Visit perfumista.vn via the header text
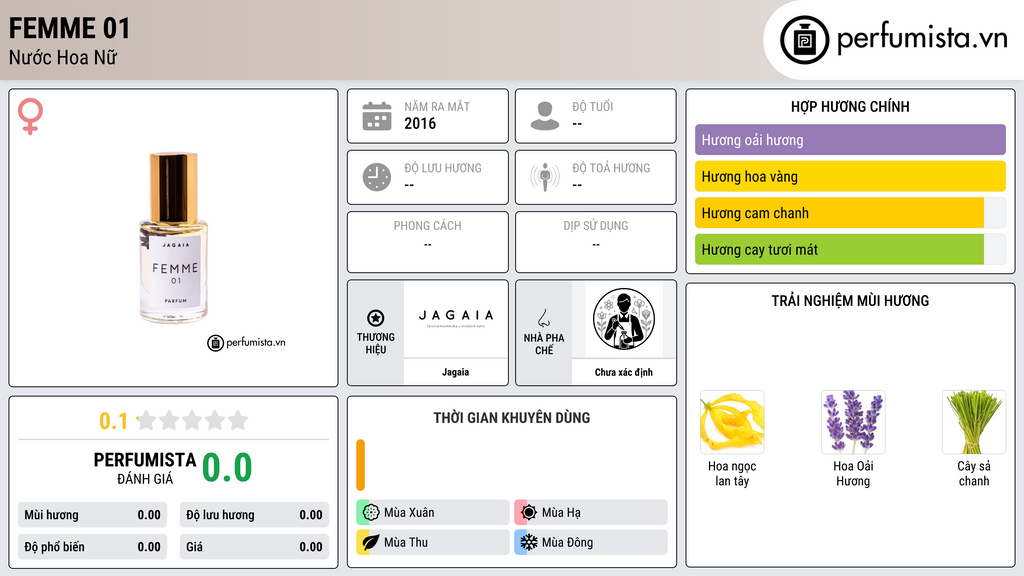 pyautogui.click(x=922, y=39)
